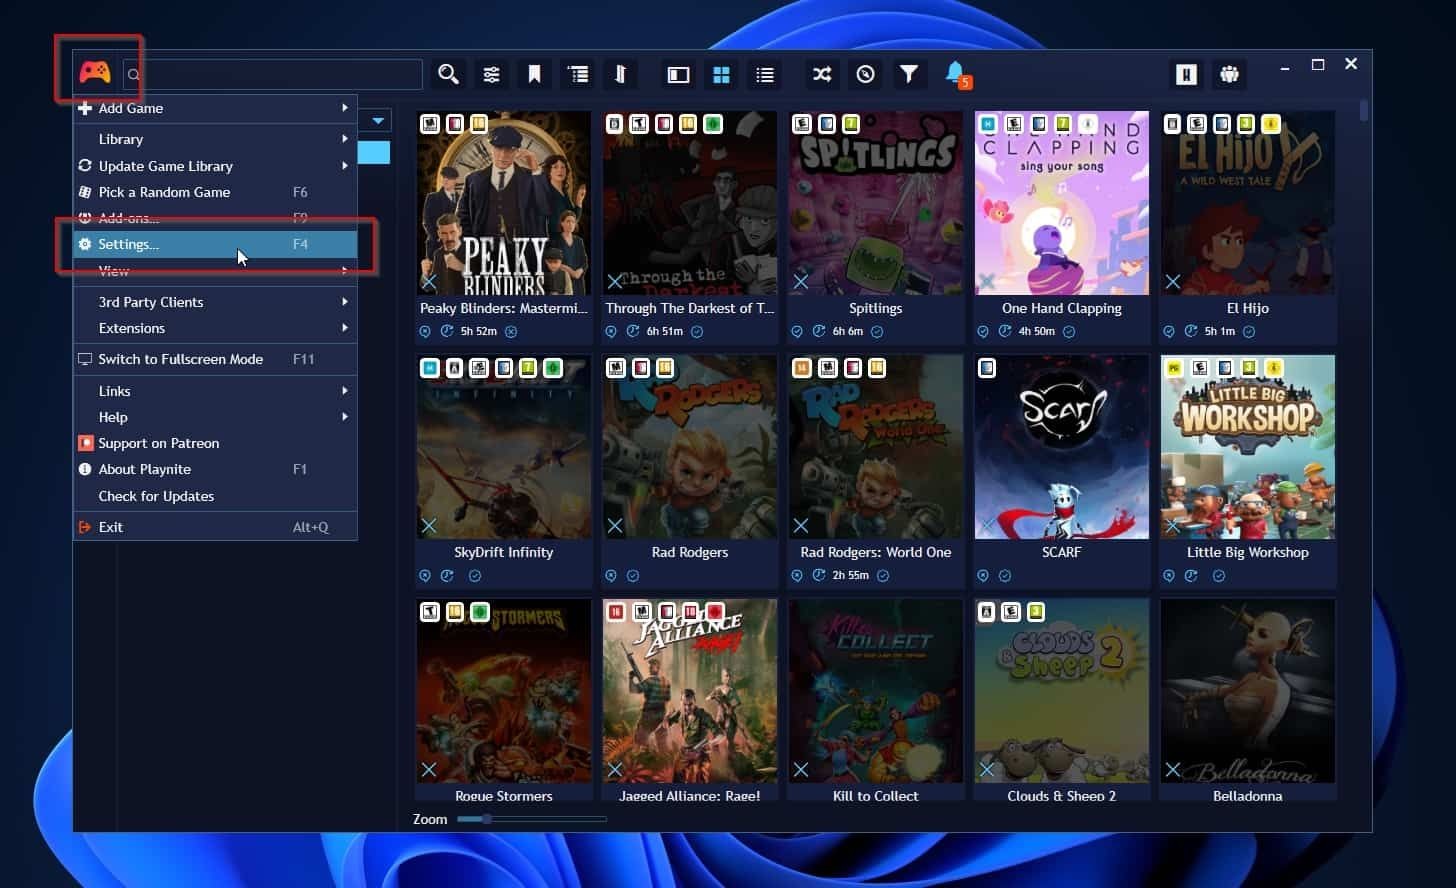This screenshot has height=888, width=1456.
Task: Expand the Extensions submenu
Action: [215, 328]
